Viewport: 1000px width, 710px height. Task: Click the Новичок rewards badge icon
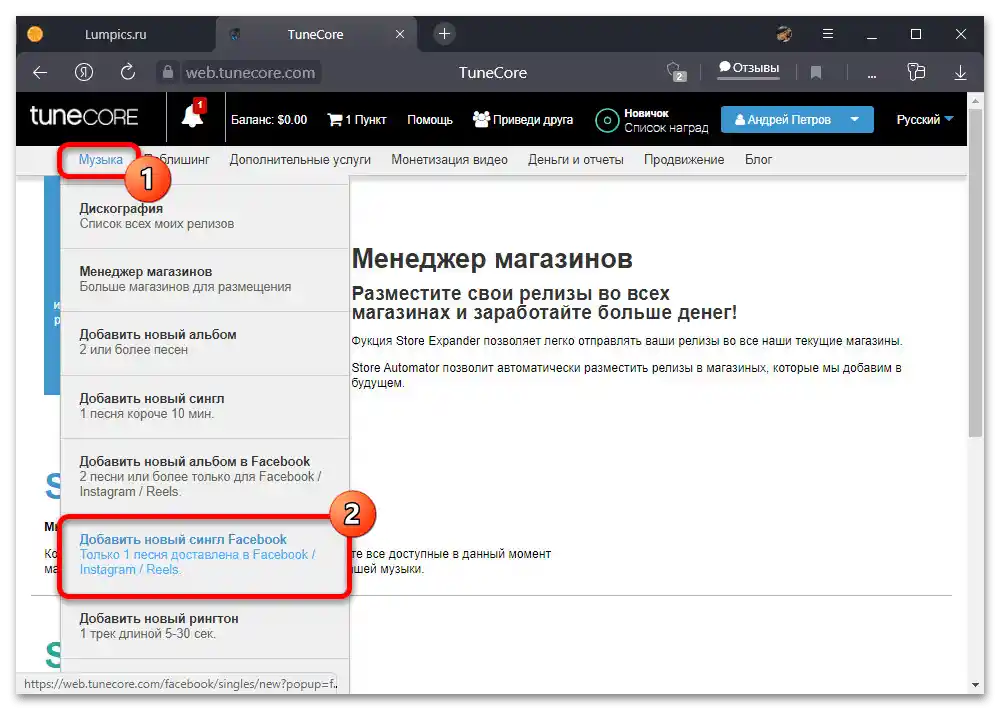tap(607, 121)
